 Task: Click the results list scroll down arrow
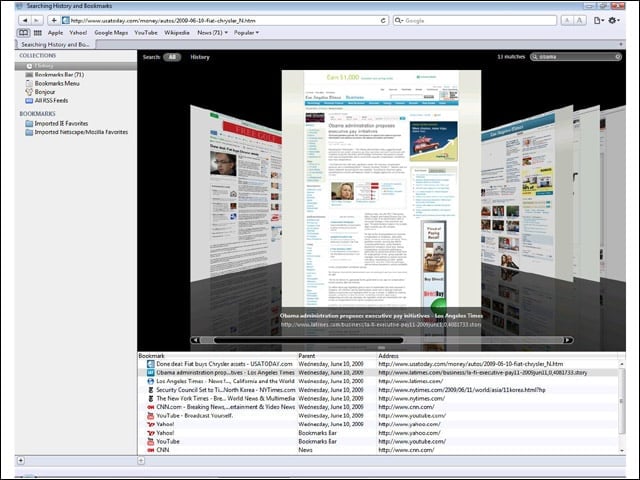[x=622, y=450]
